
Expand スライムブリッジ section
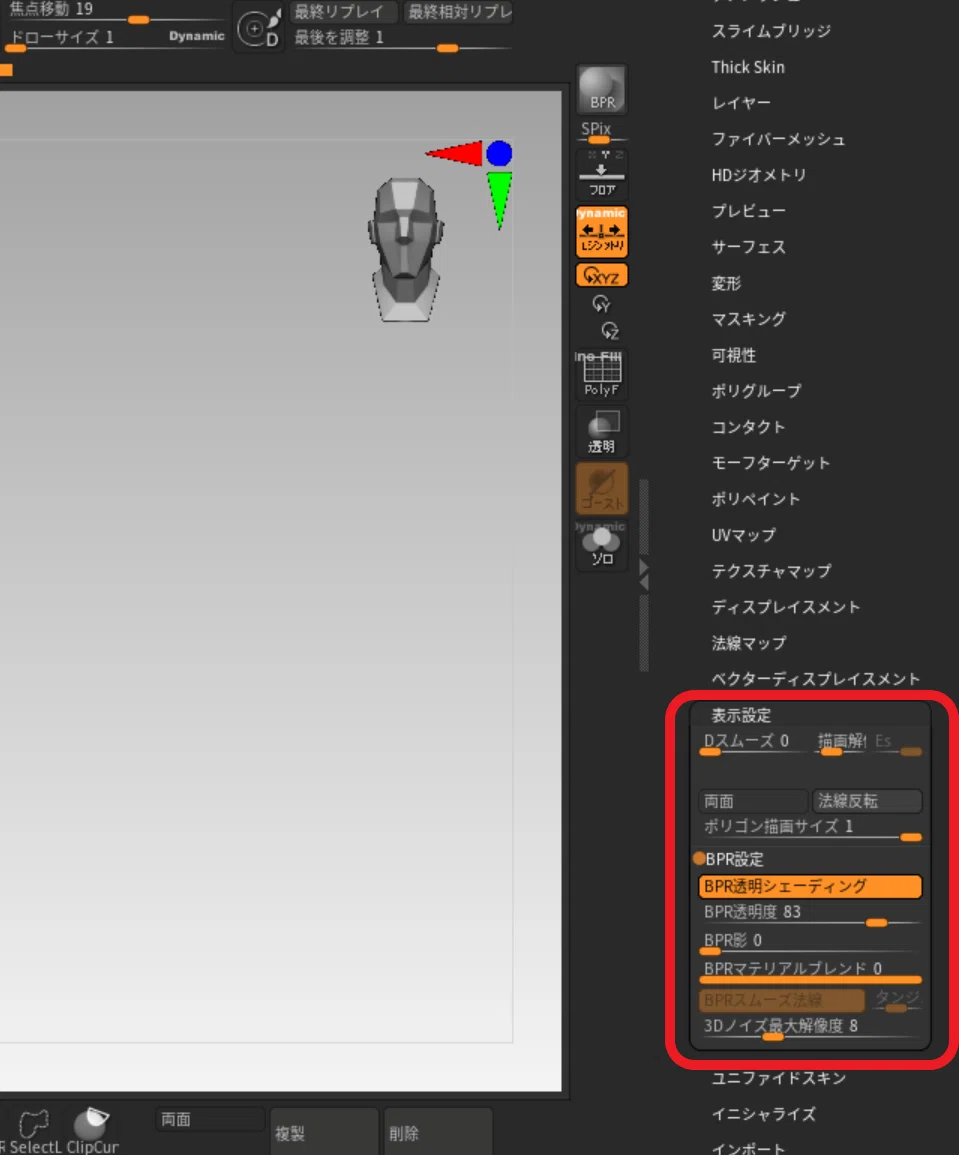point(770,31)
